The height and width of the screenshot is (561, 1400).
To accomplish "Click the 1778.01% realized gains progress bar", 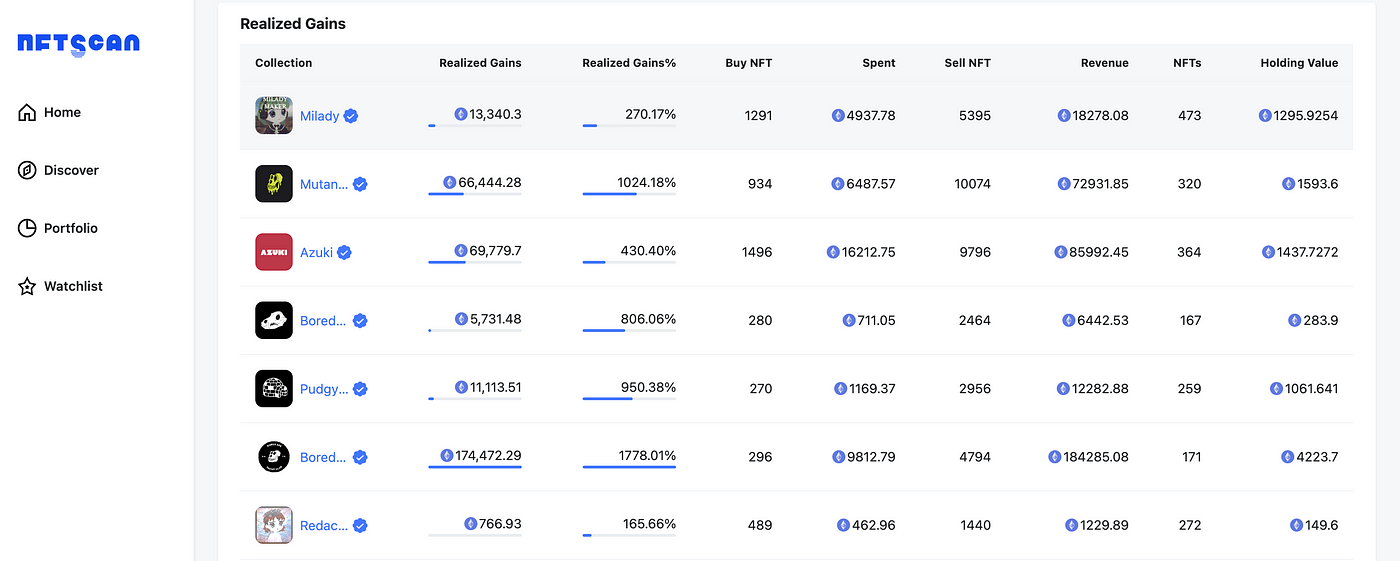I will pyautogui.click(x=629, y=467).
